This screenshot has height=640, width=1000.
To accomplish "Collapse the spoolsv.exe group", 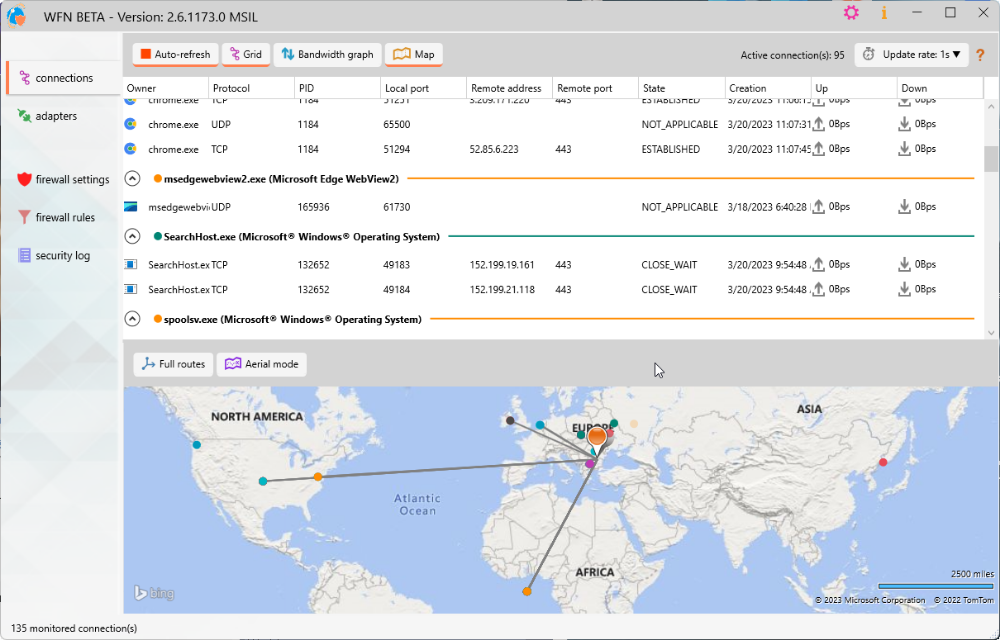I will pos(132,319).
